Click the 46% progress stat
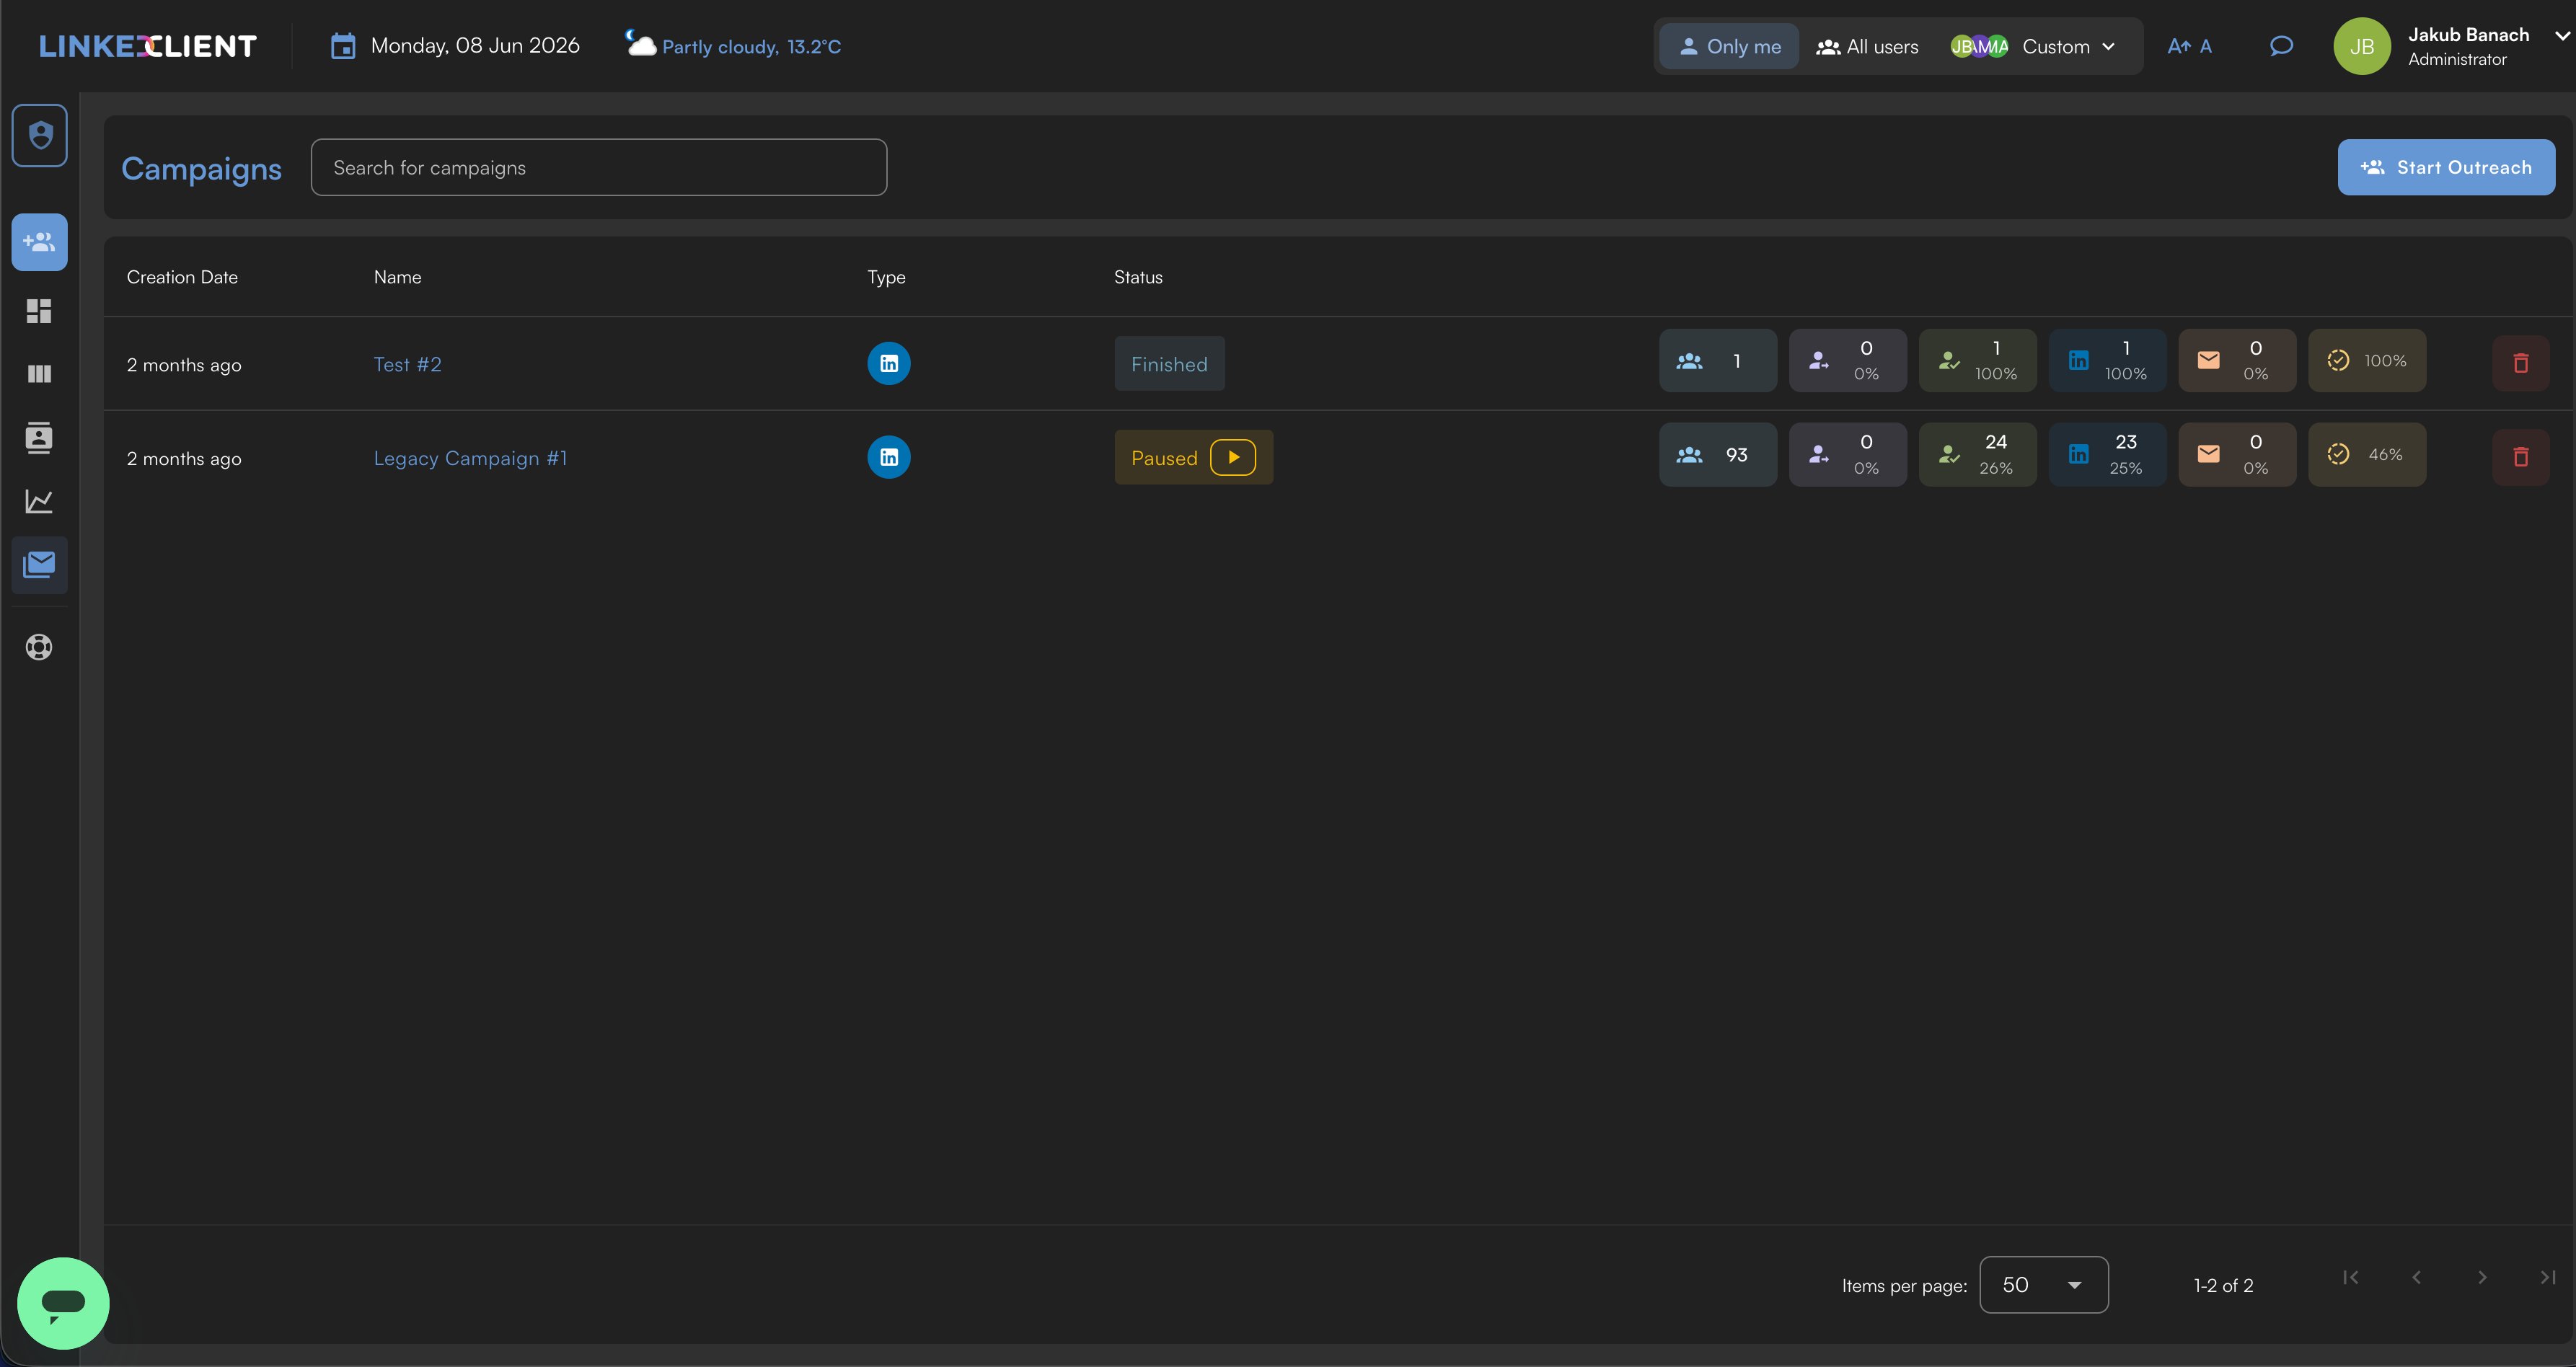The width and height of the screenshot is (2576, 1367). tap(2367, 454)
